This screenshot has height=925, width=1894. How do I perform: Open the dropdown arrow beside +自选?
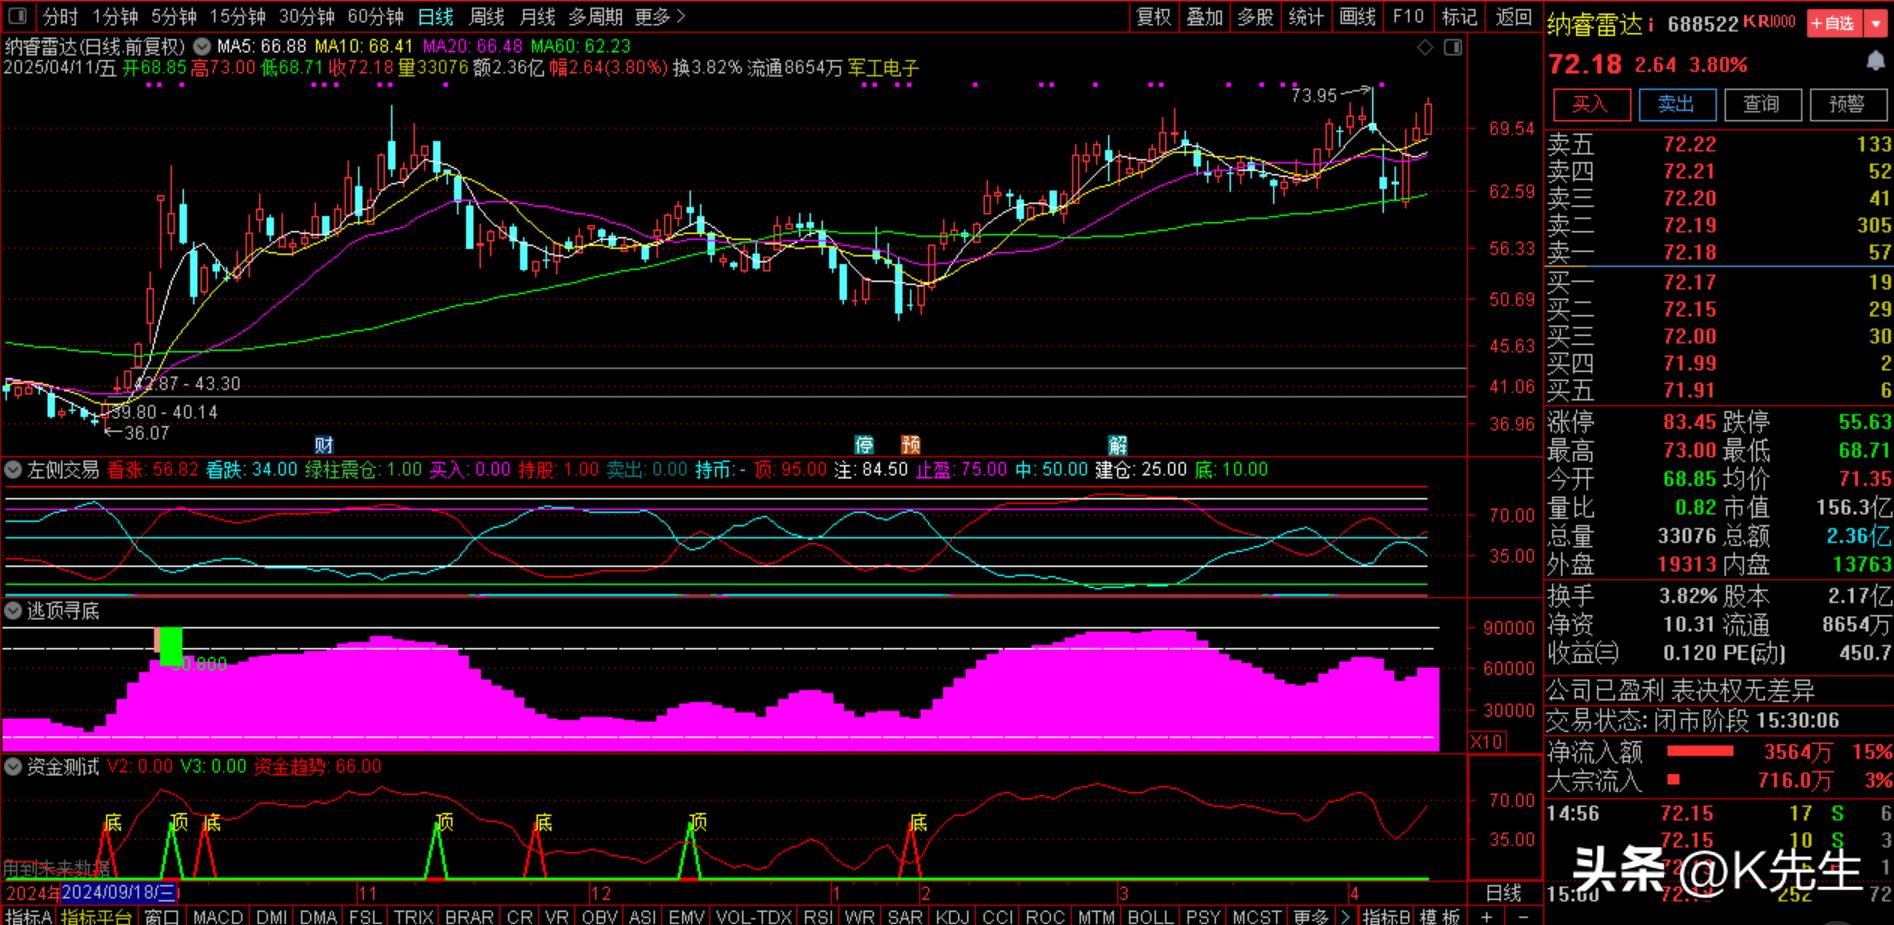(x=1875, y=23)
